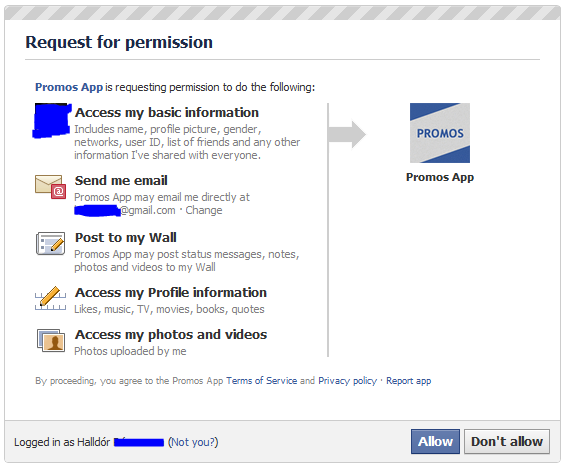This screenshot has height=467, width=565.
Task: Click the Send me email heading
Action: (x=121, y=181)
